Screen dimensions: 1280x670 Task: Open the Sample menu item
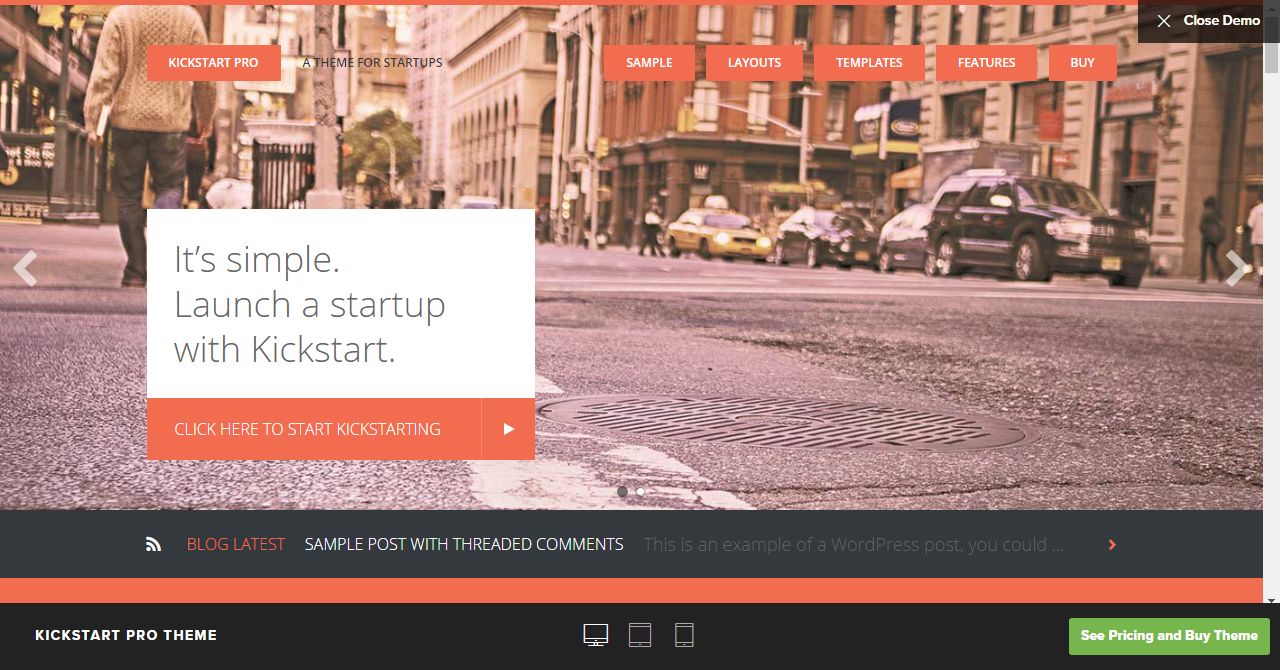[x=649, y=62]
